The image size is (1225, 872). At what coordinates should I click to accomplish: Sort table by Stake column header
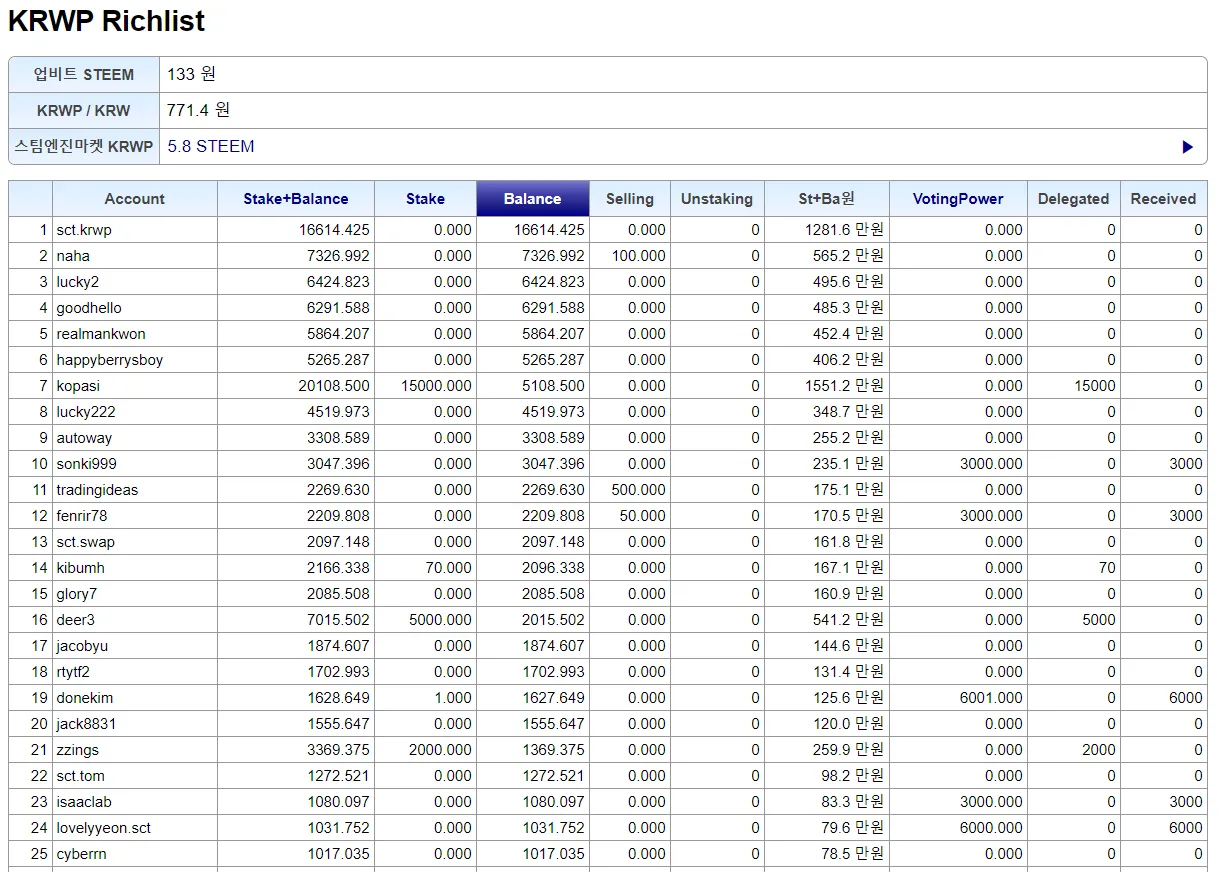(x=425, y=199)
